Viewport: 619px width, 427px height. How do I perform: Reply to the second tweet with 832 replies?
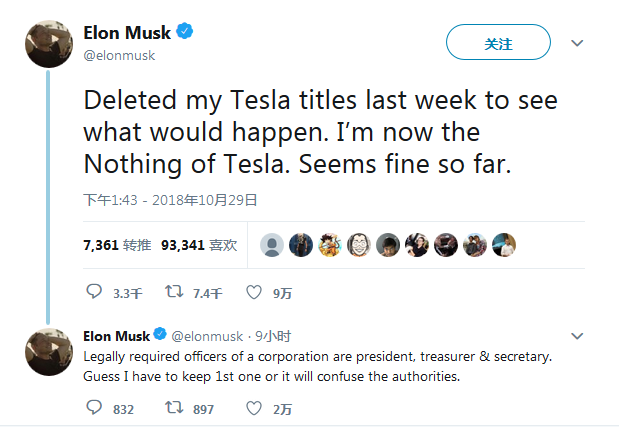coord(94,408)
